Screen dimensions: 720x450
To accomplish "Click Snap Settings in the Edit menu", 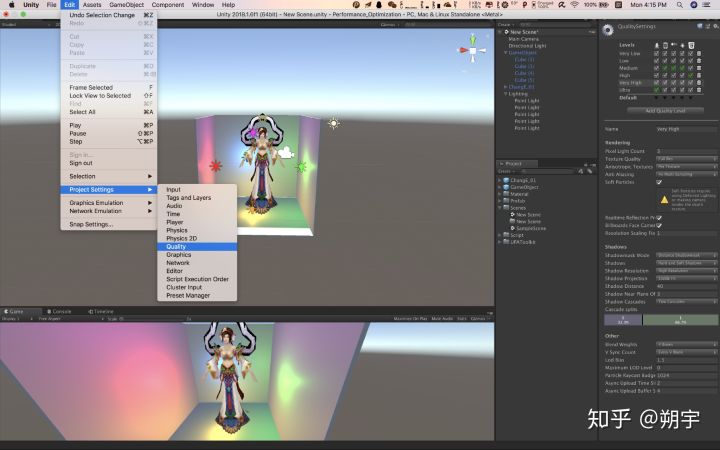I will (x=109, y=224).
